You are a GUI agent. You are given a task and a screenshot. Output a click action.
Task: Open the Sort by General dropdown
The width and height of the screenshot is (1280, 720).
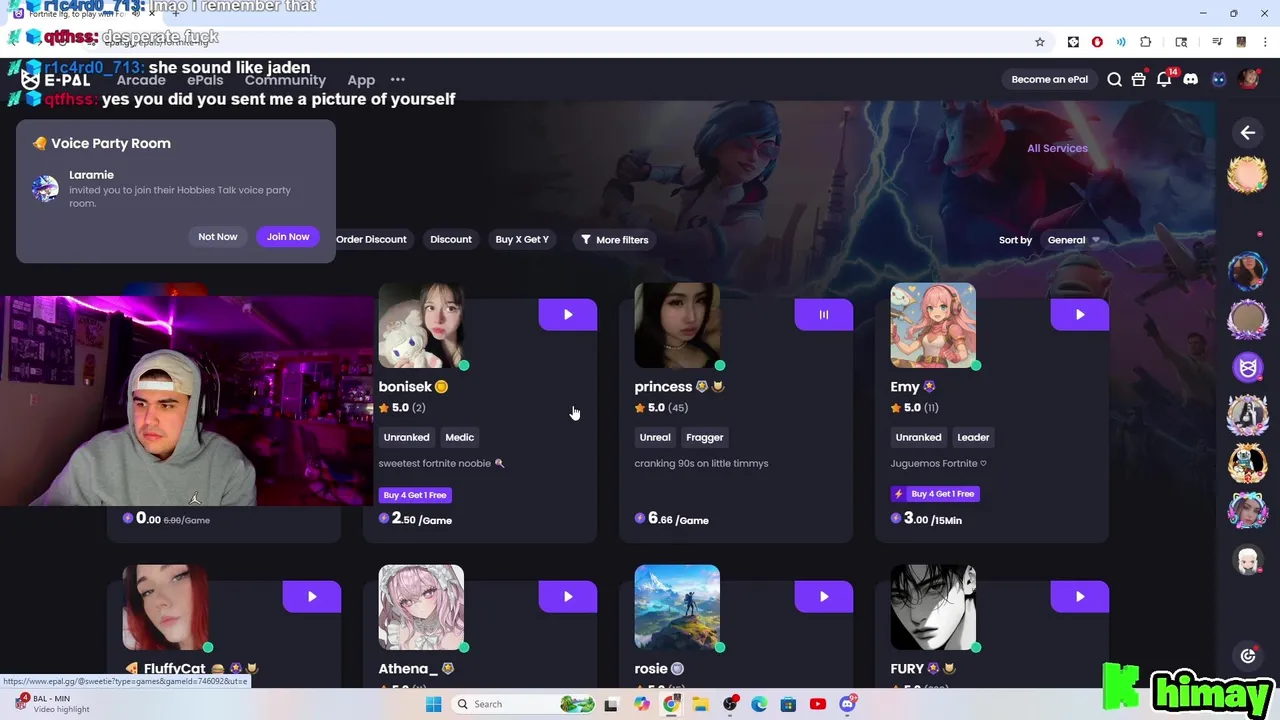pyautogui.click(x=1073, y=240)
